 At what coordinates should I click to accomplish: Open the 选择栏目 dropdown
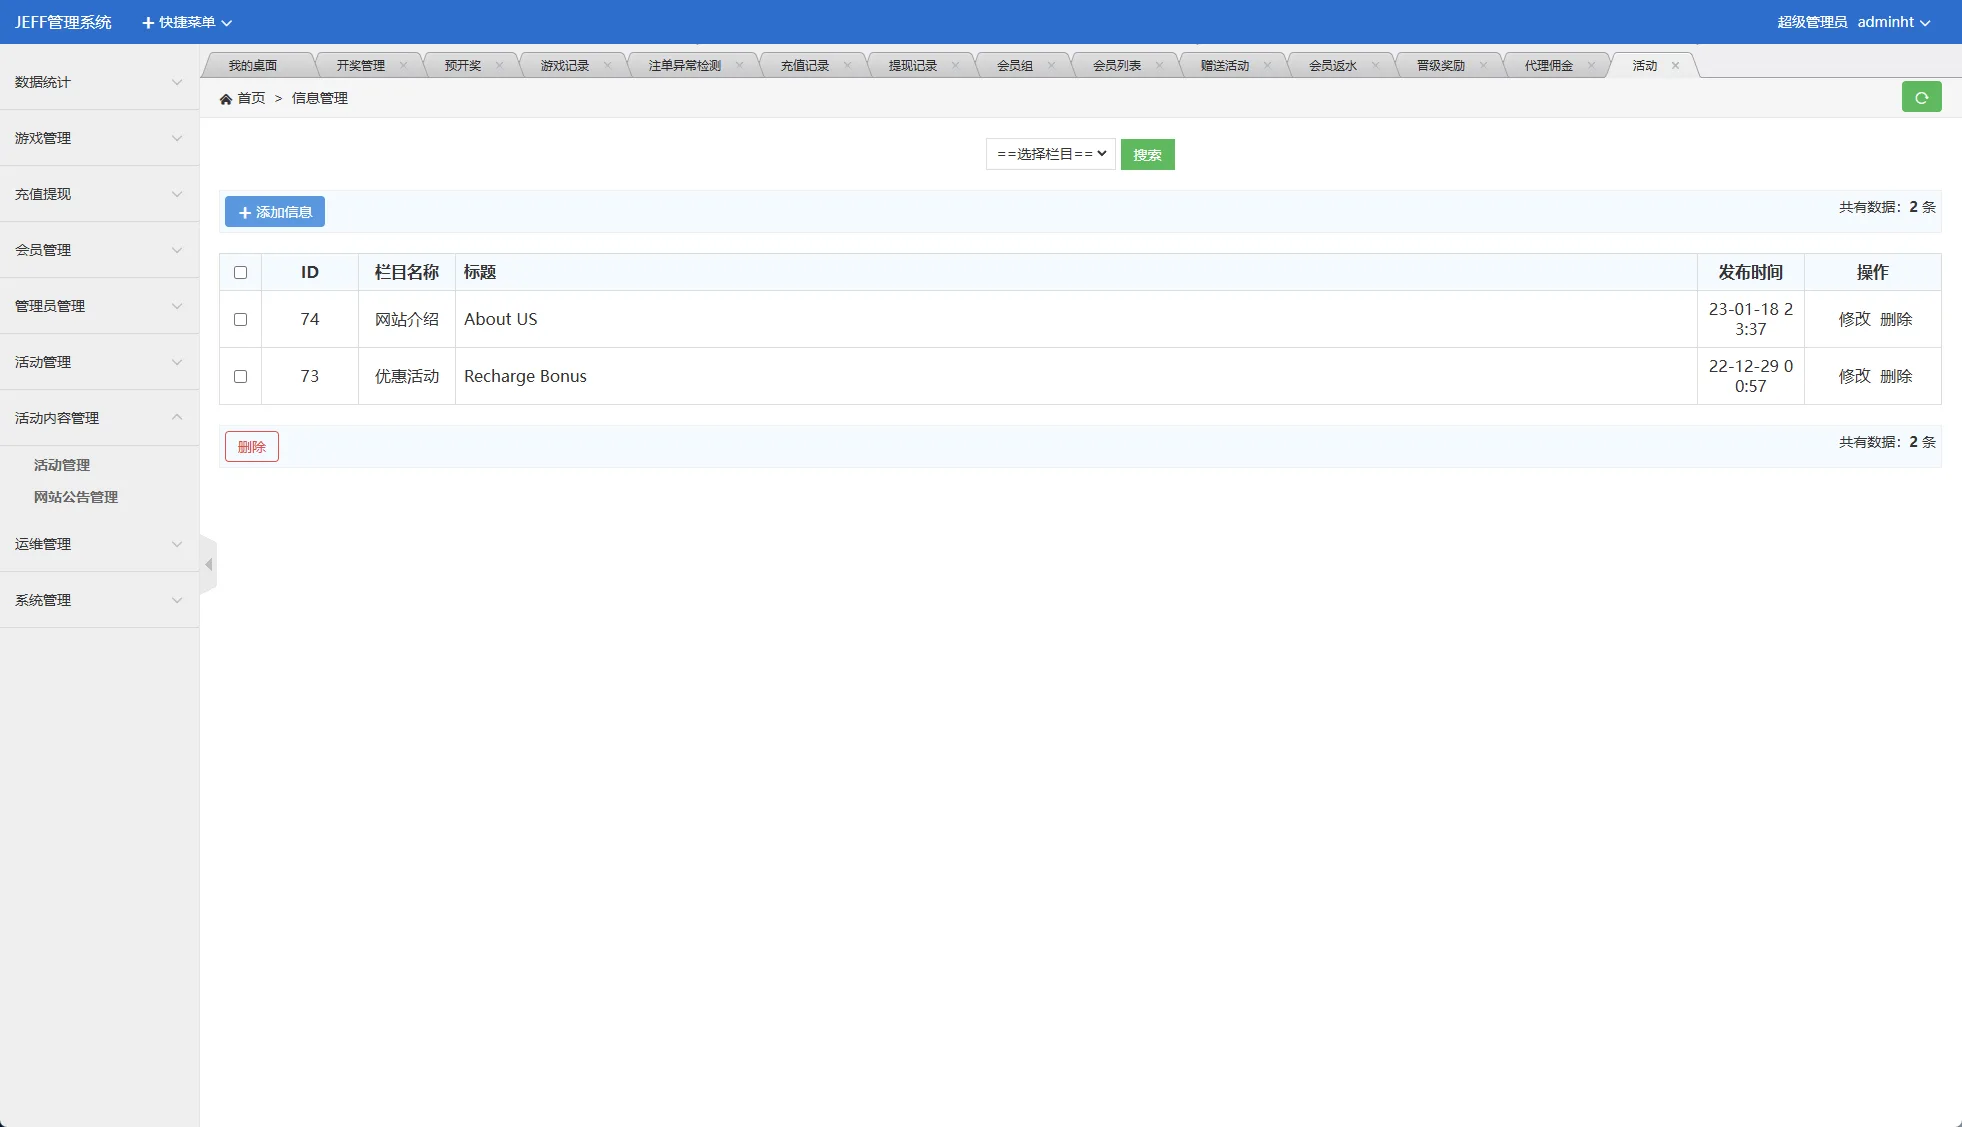click(x=1050, y=154)
